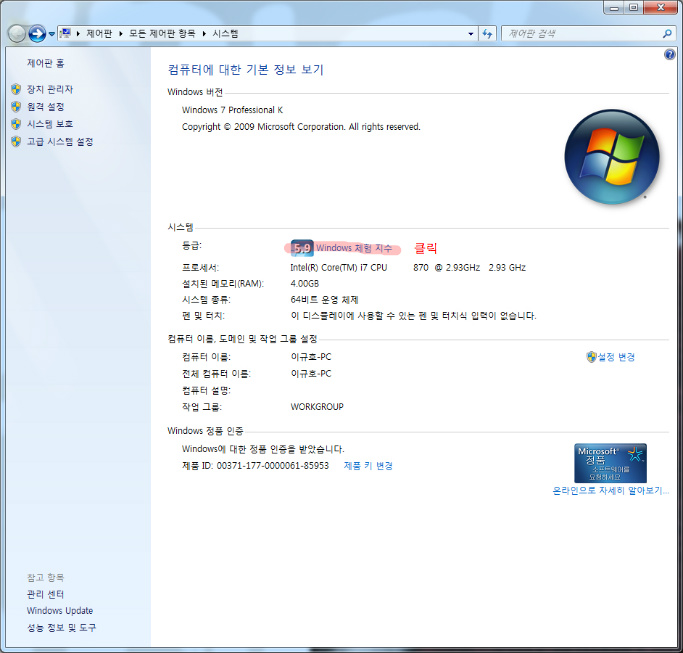The height and width of the screenshot is (653, 683).
Task: Open 장치 관리자 in the sidebar
Action: coord(50,89)
